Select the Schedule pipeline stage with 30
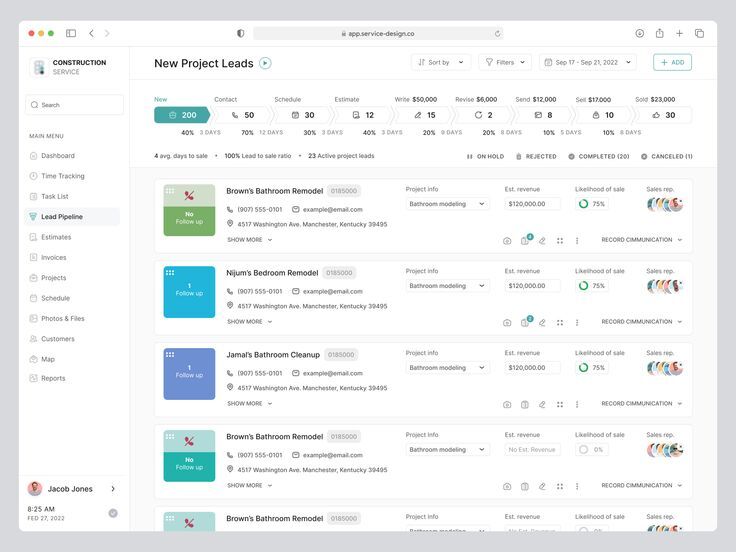The width and height of the screenshot is (736, 552). click(303, 115)
